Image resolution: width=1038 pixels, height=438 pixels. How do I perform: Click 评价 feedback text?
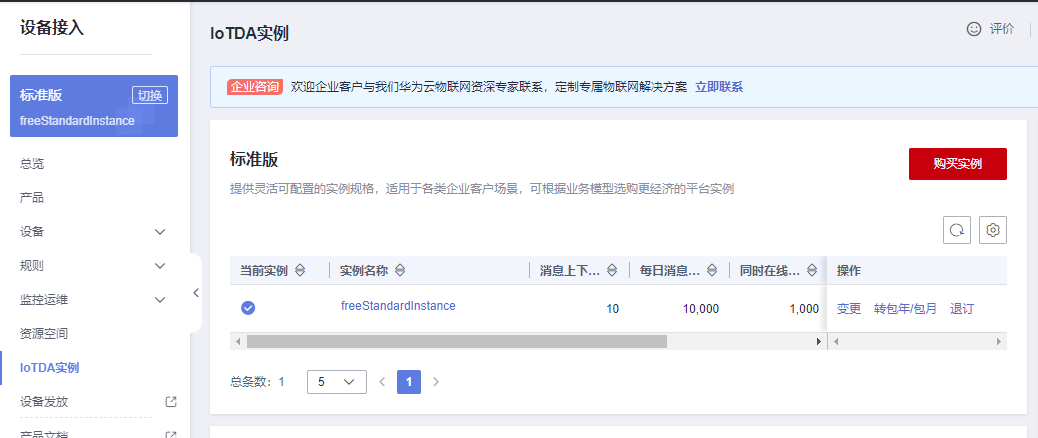1002,29
